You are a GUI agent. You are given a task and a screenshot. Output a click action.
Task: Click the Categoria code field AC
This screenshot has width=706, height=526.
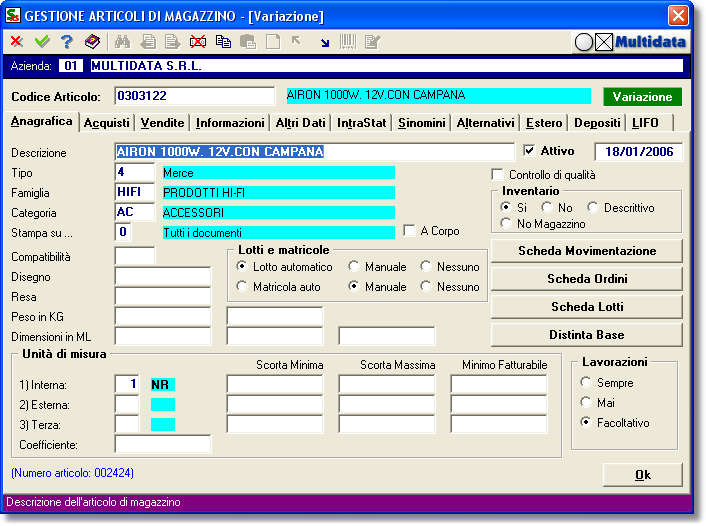135,212
